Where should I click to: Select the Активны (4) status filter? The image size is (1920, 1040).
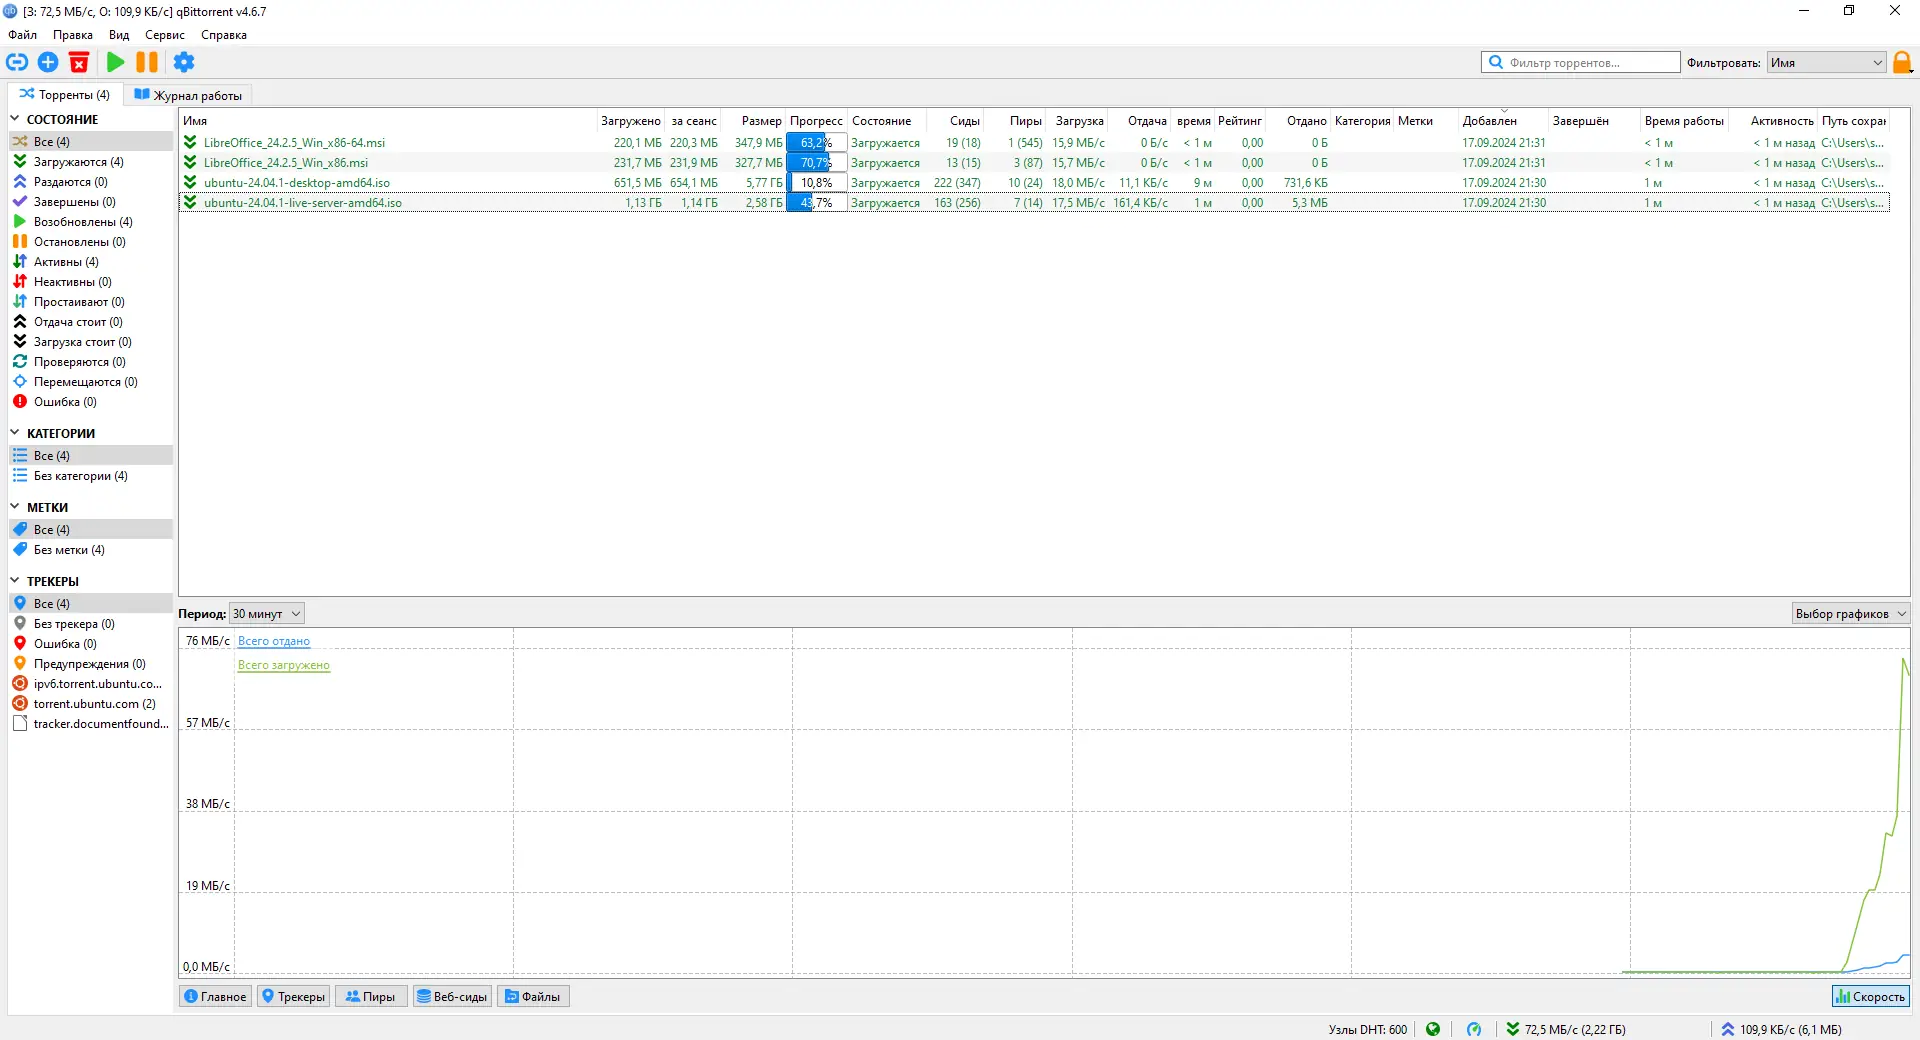pos(91,262)
